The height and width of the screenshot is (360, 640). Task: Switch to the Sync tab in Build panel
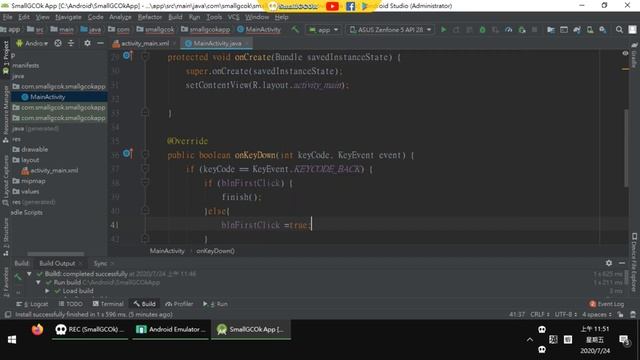[100, 263]
